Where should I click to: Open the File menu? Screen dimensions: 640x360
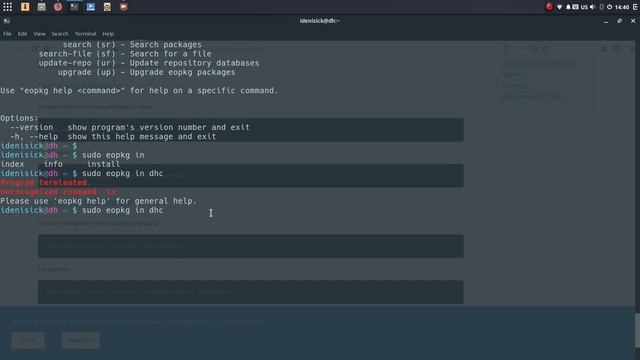7,34
